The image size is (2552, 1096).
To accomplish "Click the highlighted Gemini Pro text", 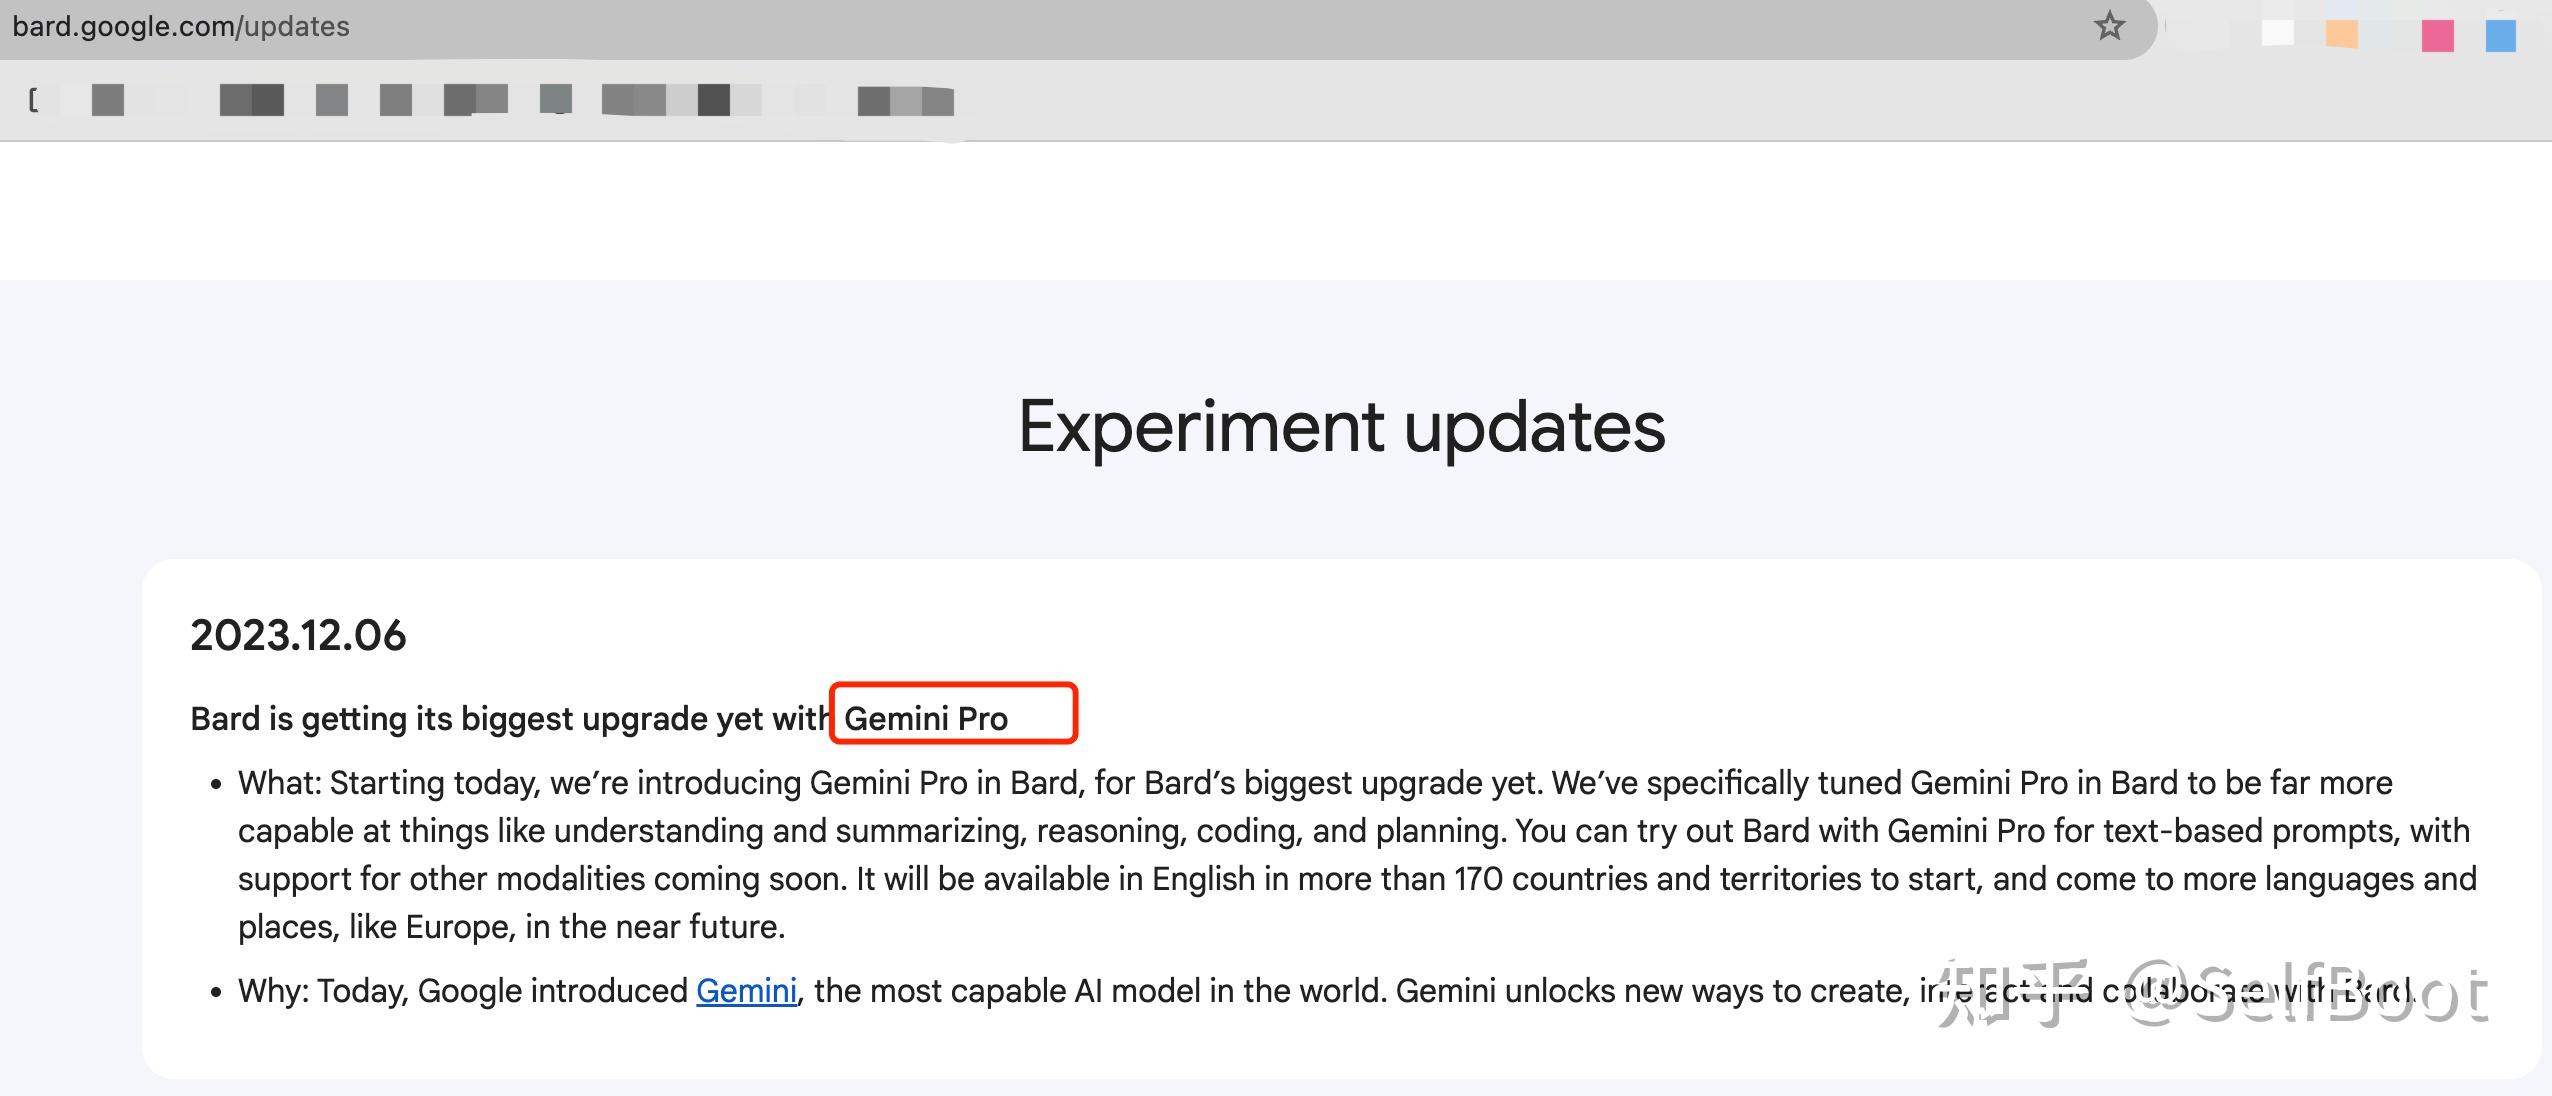I will (928, 716).
